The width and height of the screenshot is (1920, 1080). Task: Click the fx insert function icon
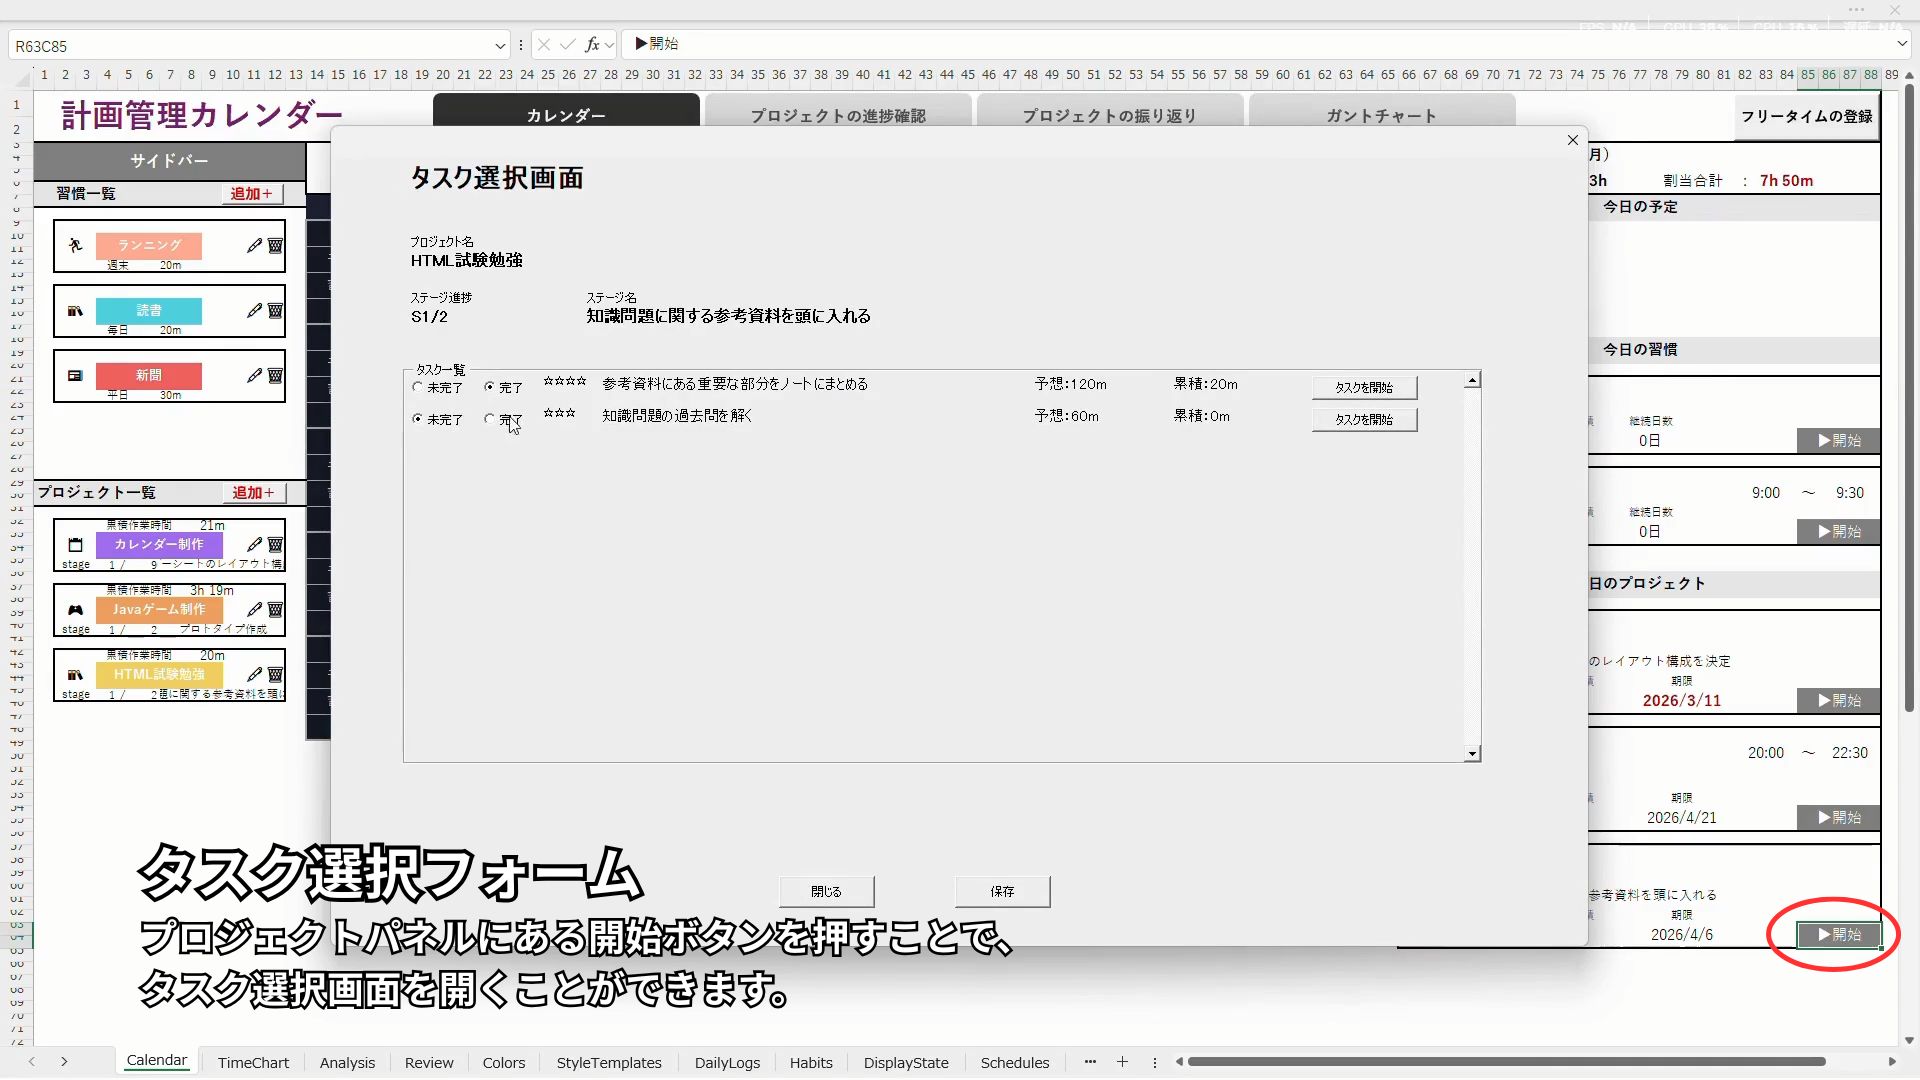tap(592, 45)
